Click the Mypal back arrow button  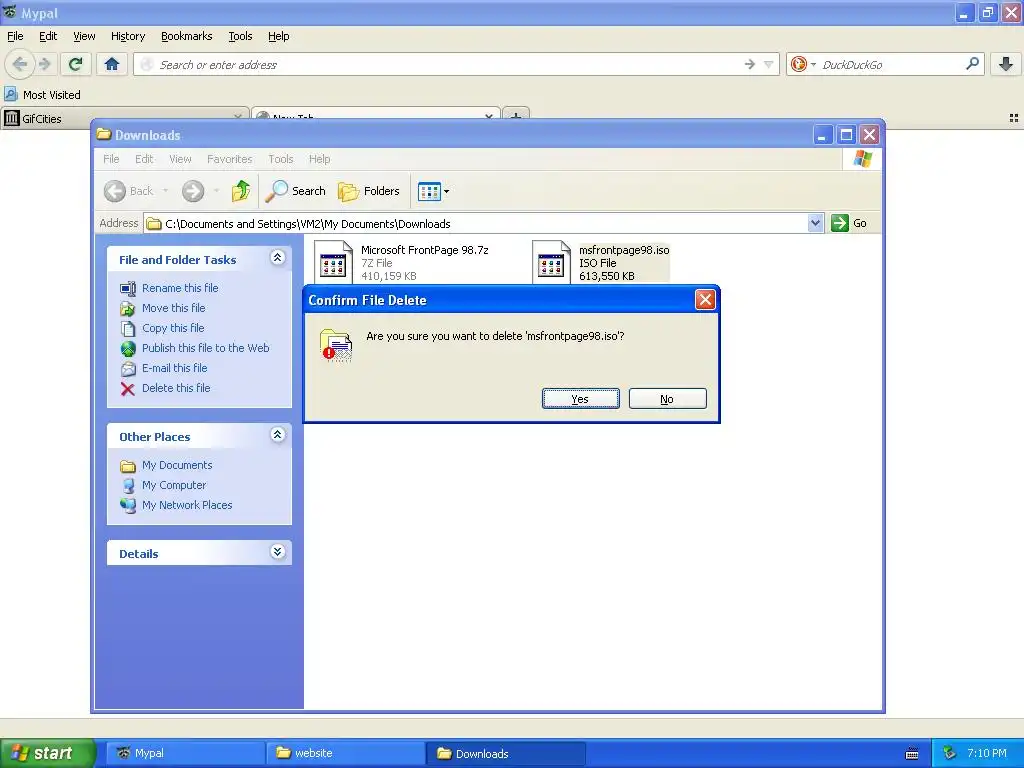tap(20, 64)
